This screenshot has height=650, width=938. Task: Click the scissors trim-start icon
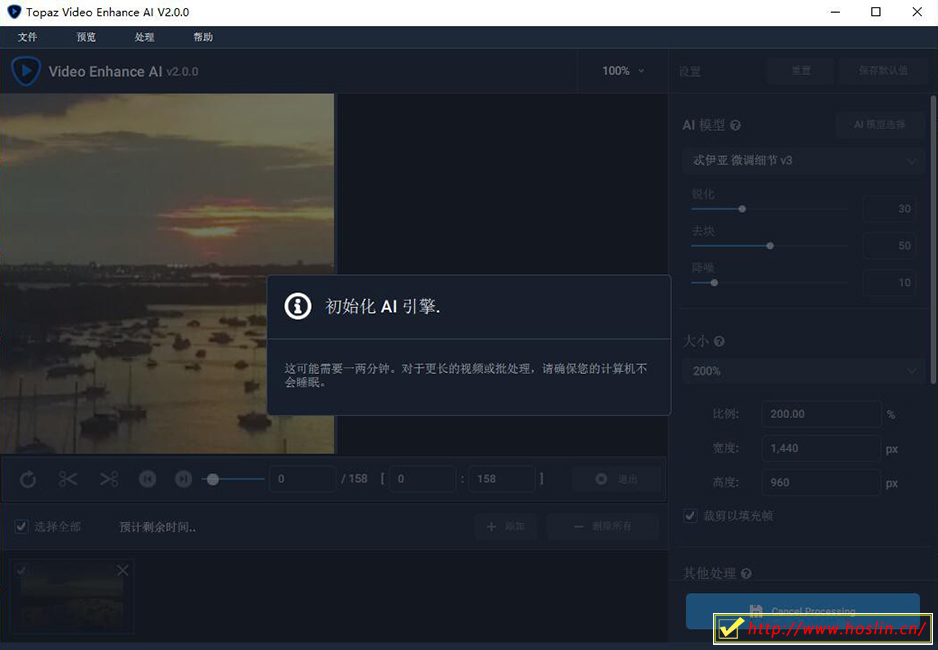point(68,479)
